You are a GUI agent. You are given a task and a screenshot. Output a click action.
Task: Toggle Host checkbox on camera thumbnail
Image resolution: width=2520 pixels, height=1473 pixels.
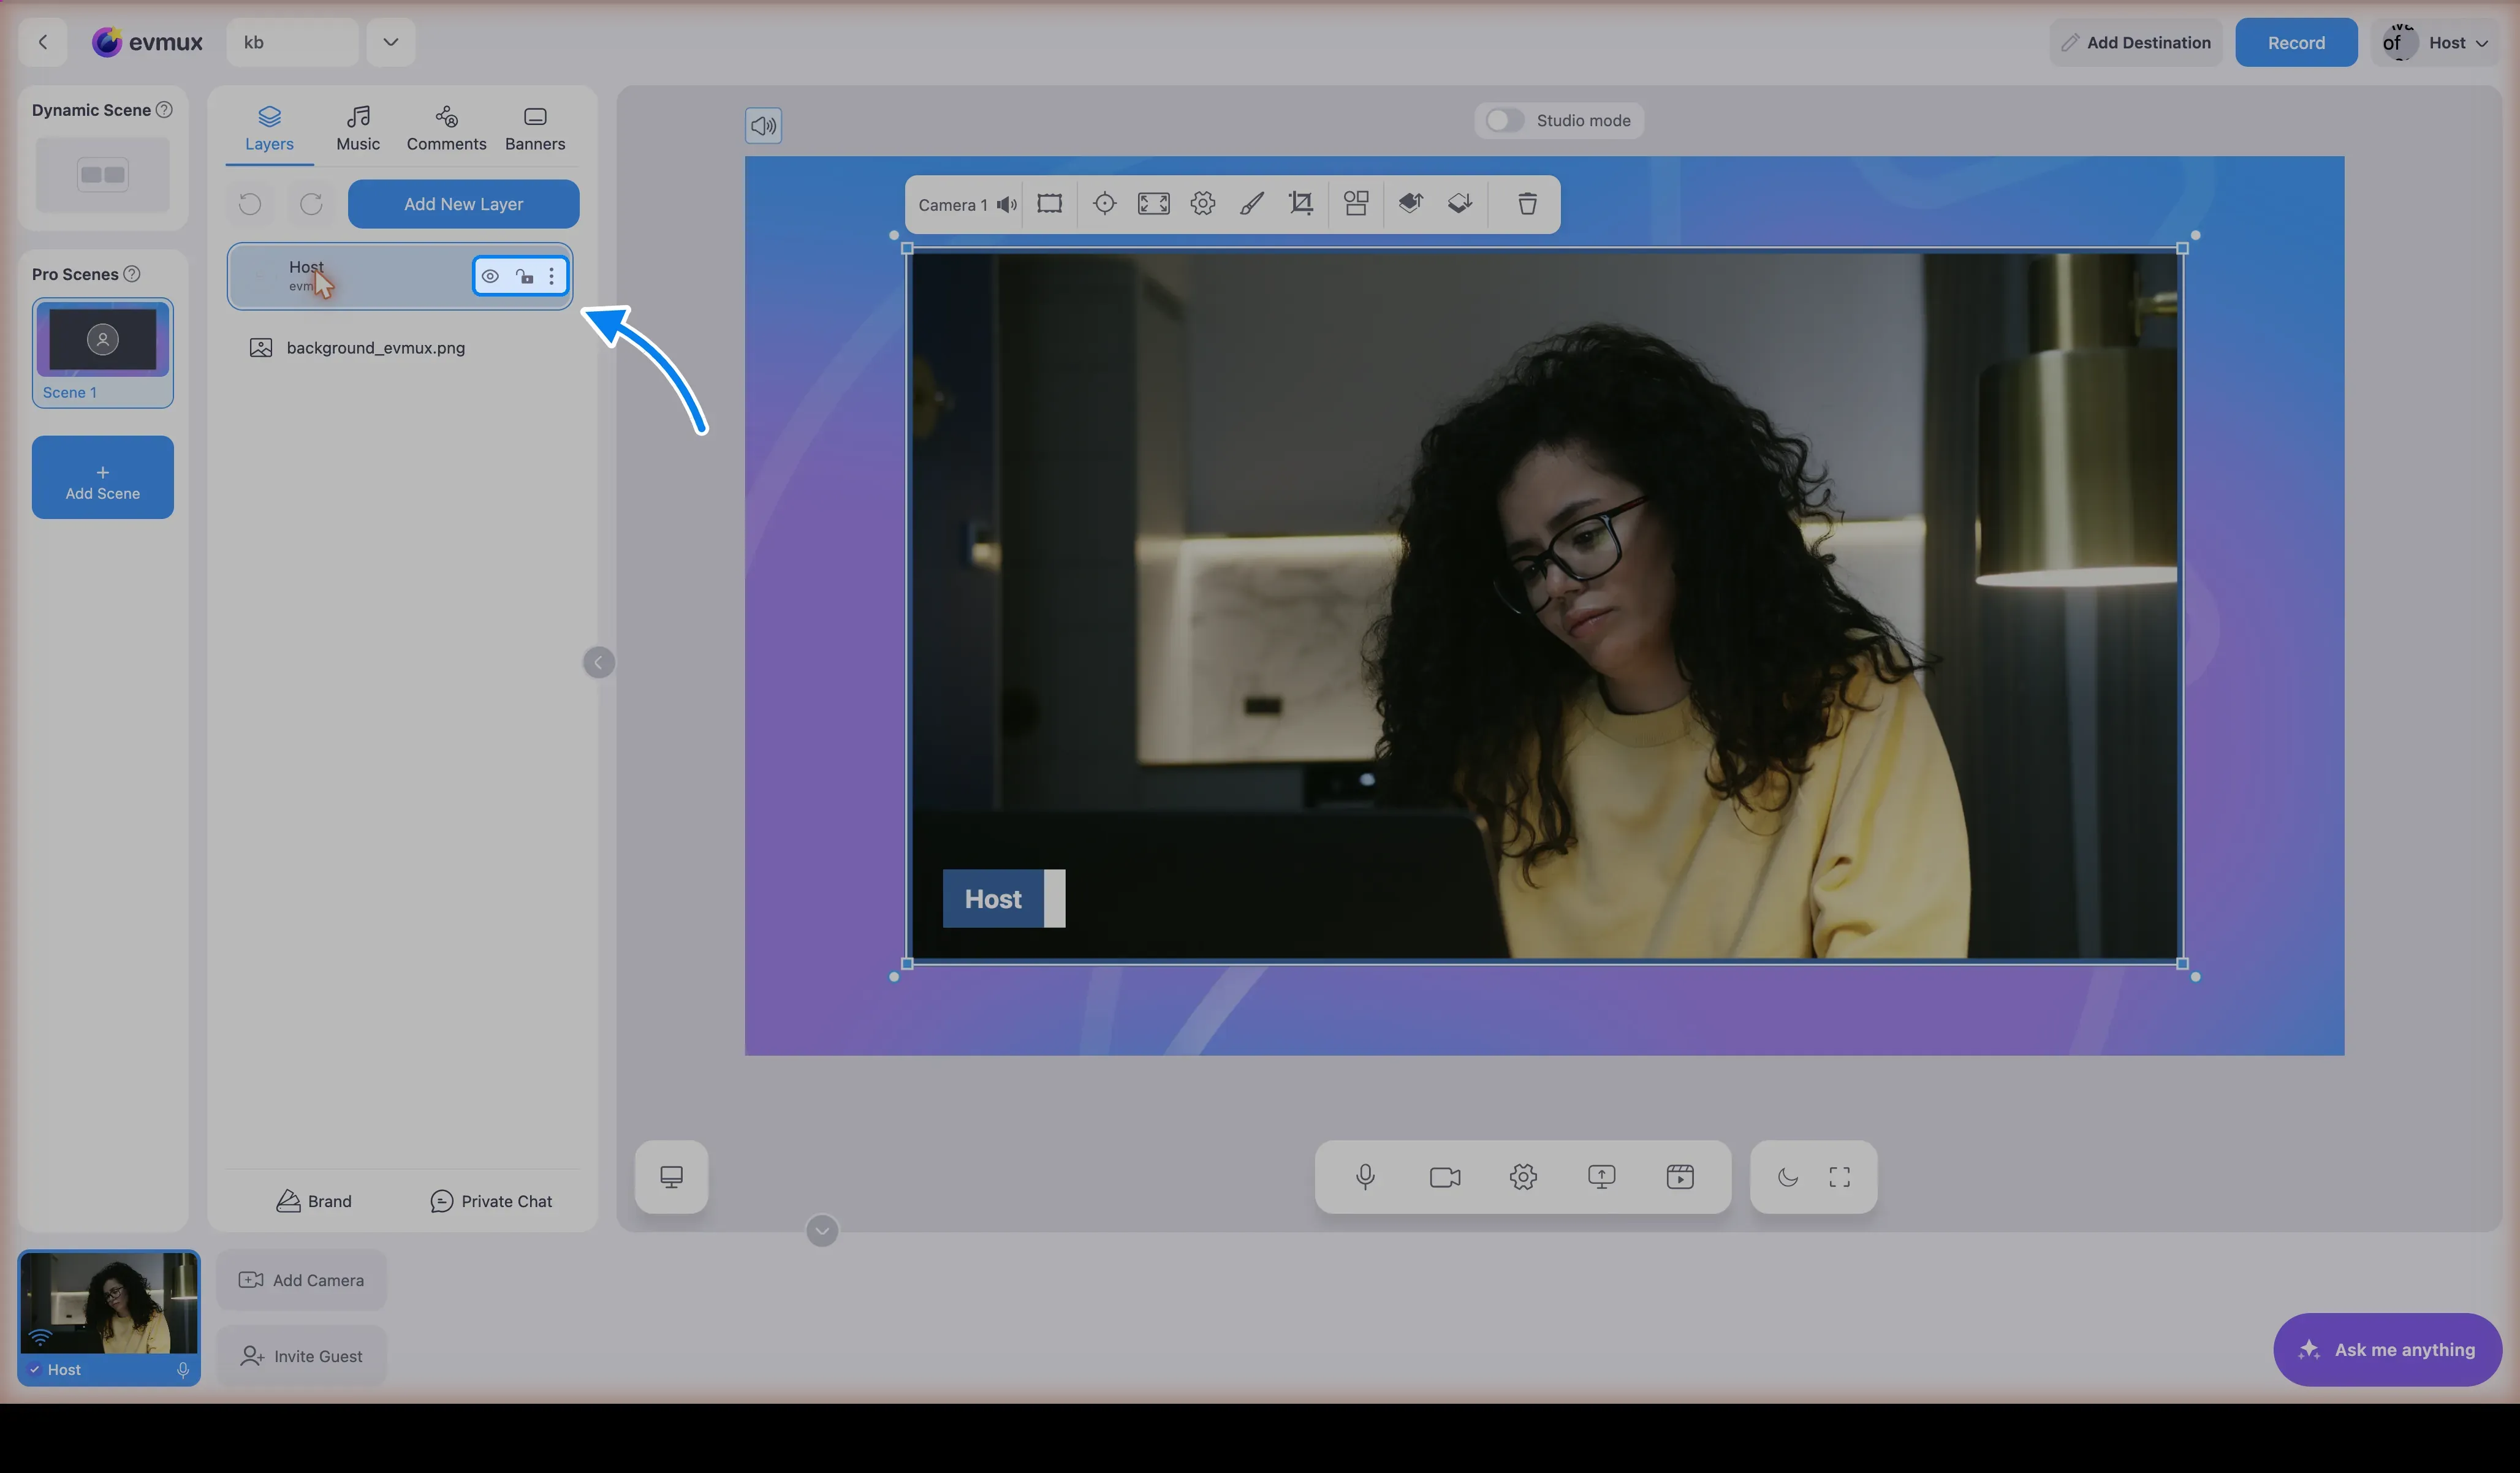tap(35, 1369)
